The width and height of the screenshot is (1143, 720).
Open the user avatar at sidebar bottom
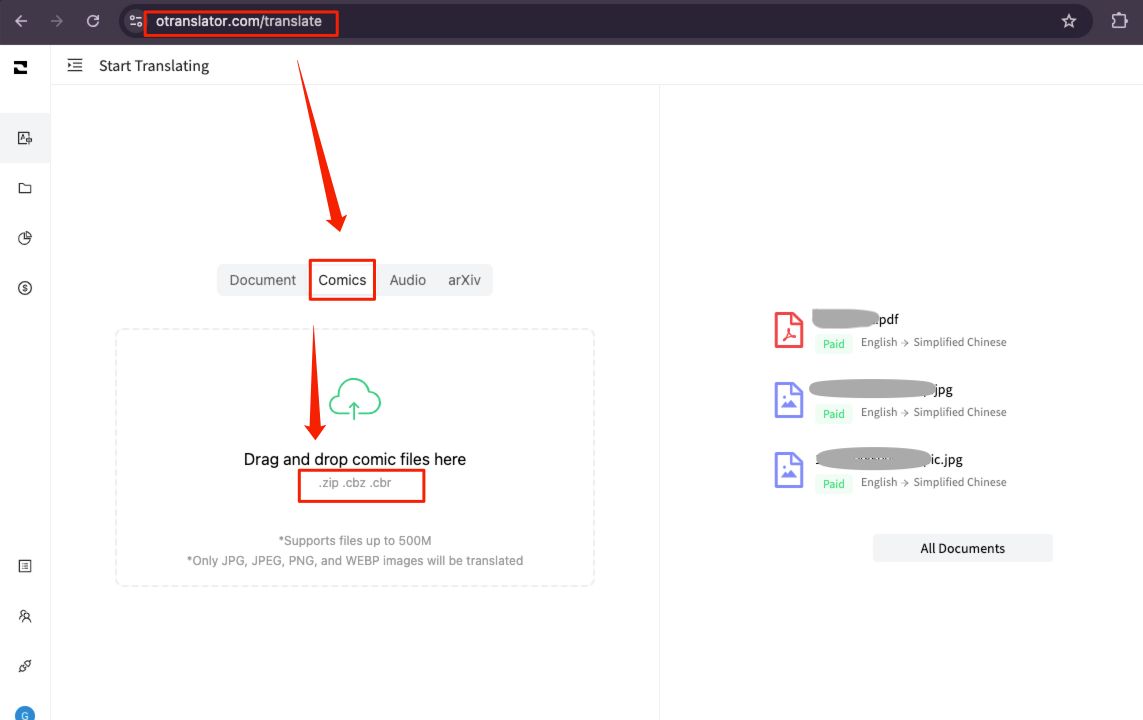pyautogui.click(x=25, y=713)
